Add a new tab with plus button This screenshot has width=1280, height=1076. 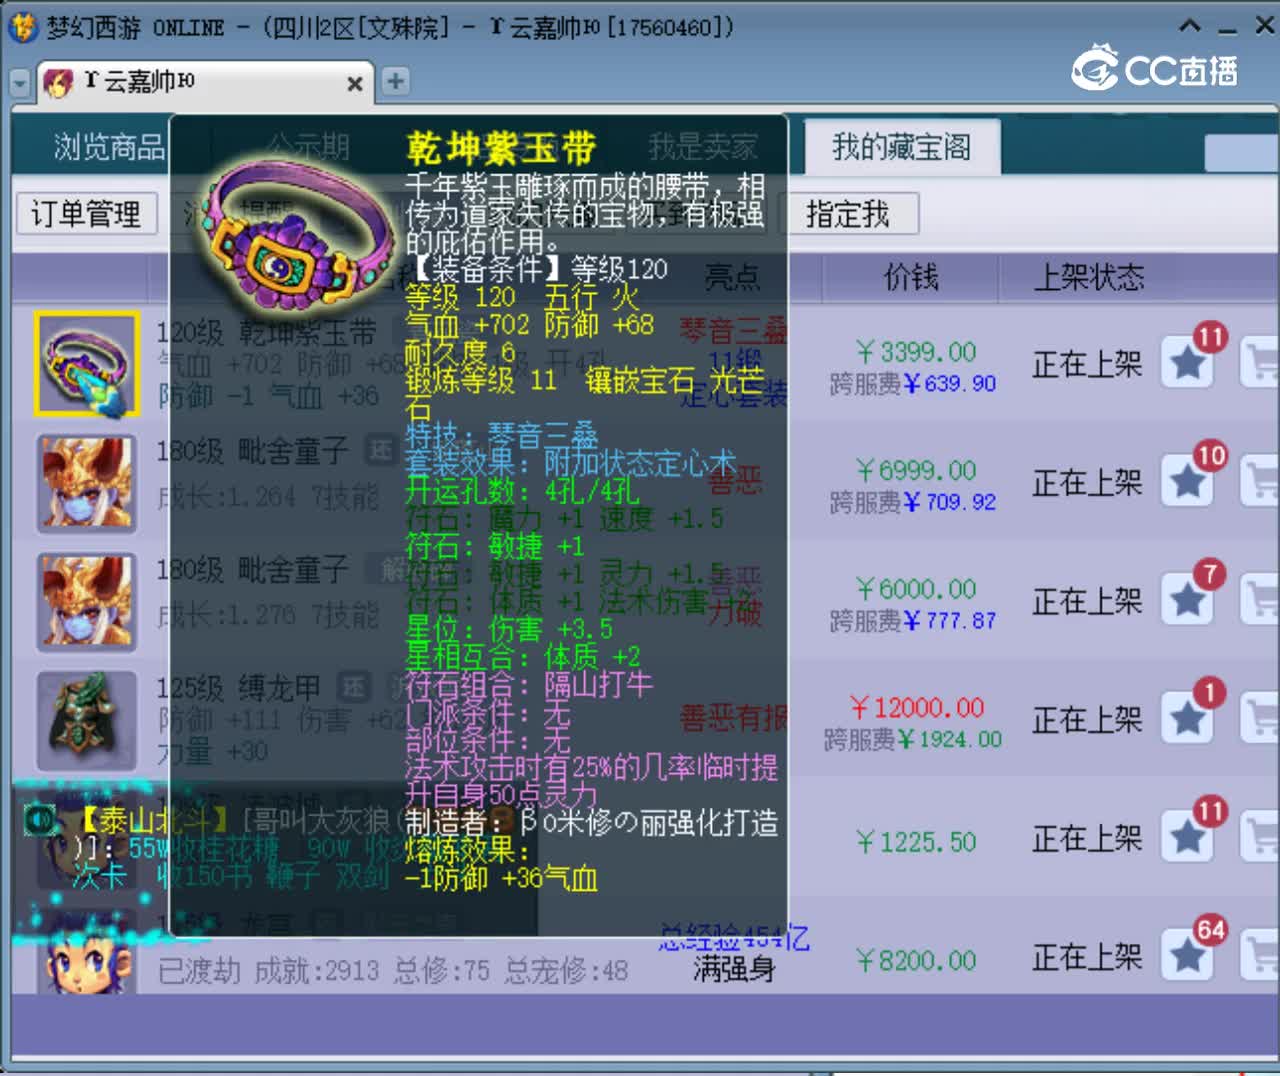tap(396, 81)
